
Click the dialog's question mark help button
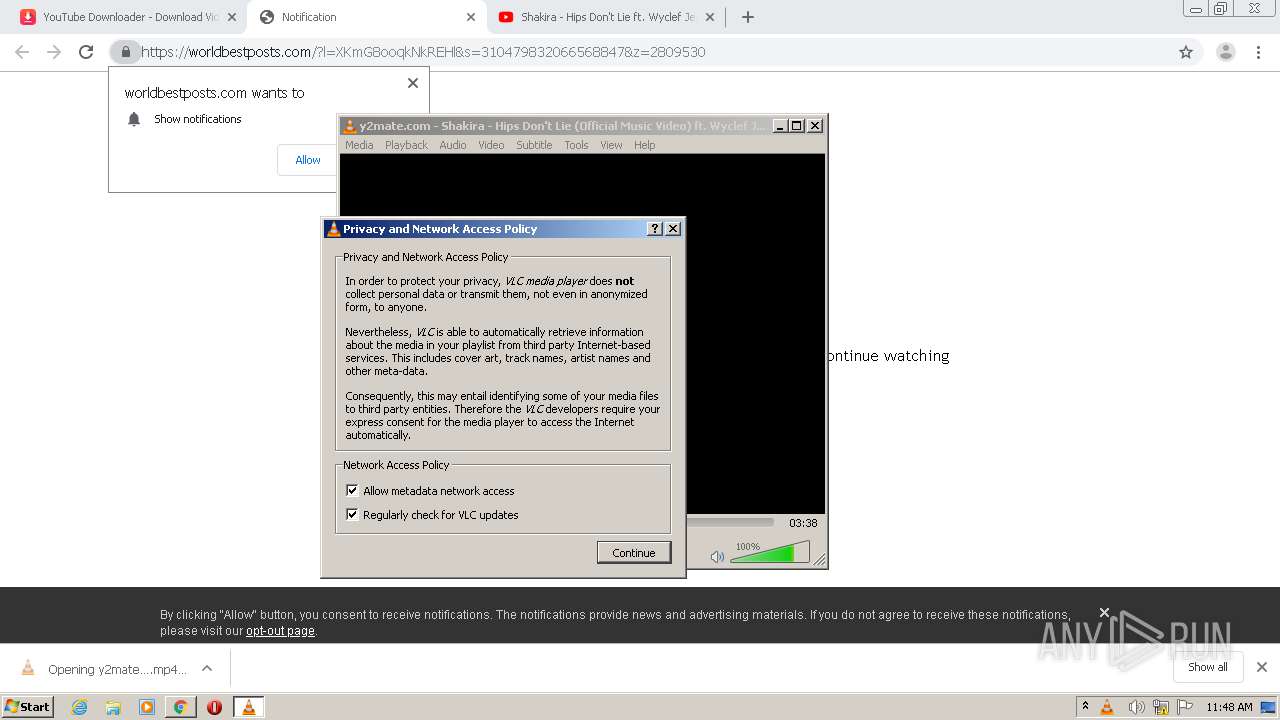pos(655,229)
